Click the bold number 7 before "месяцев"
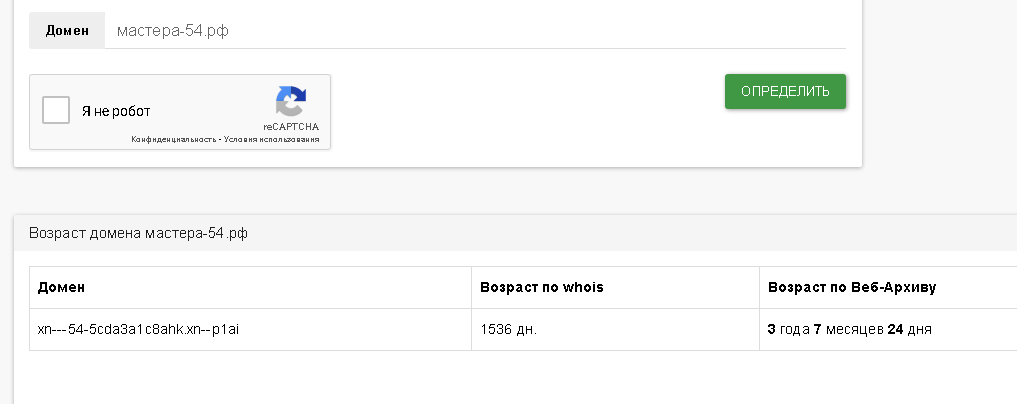This screenshot has height=404, width=1017. (818, 329)
